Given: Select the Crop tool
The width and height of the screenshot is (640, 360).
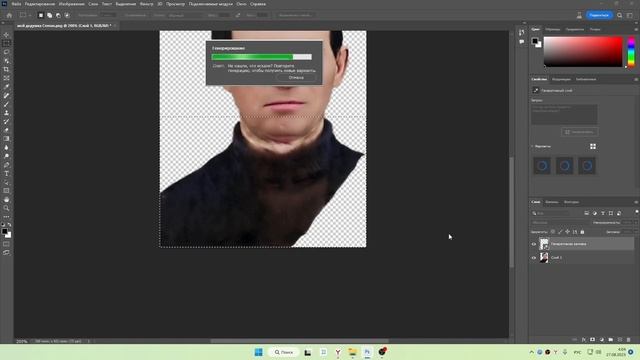Looking at the screenshot, I should click(x=6, y=69).
